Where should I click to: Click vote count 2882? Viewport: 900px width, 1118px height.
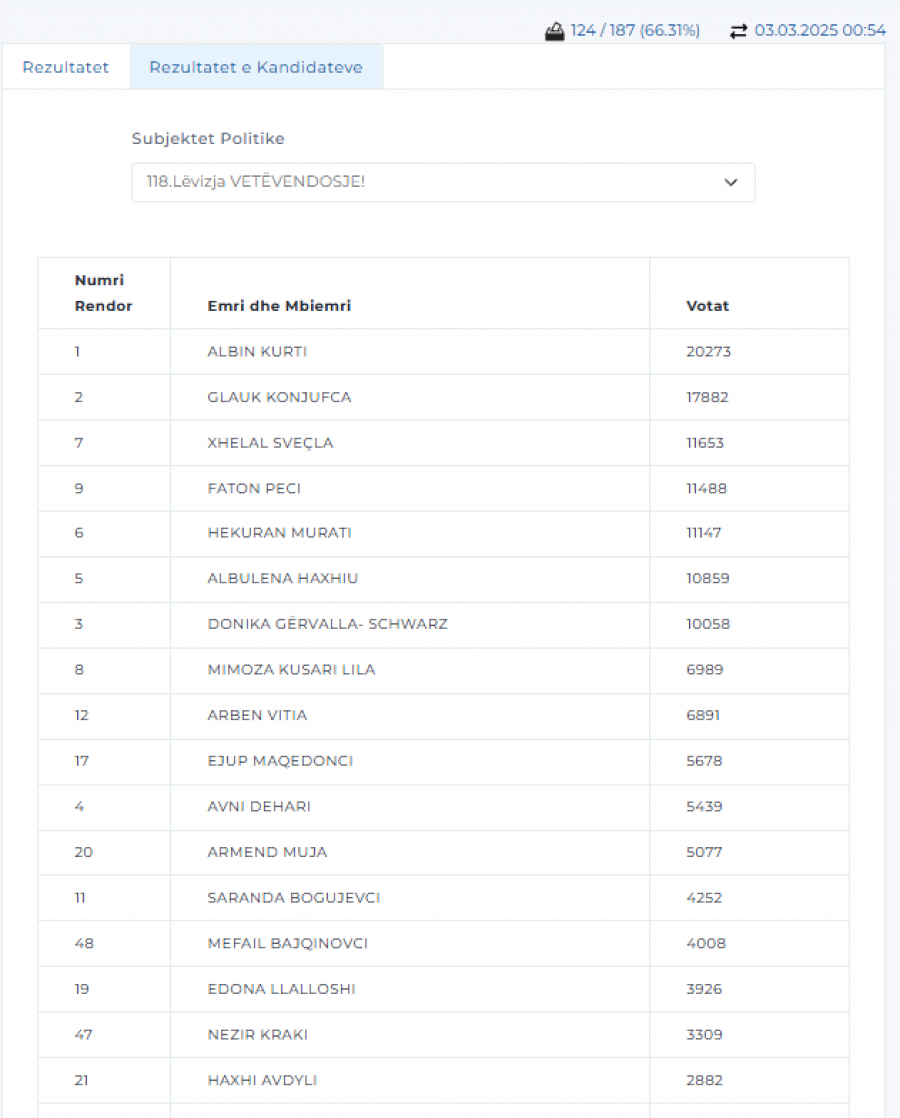(704, 1080)
